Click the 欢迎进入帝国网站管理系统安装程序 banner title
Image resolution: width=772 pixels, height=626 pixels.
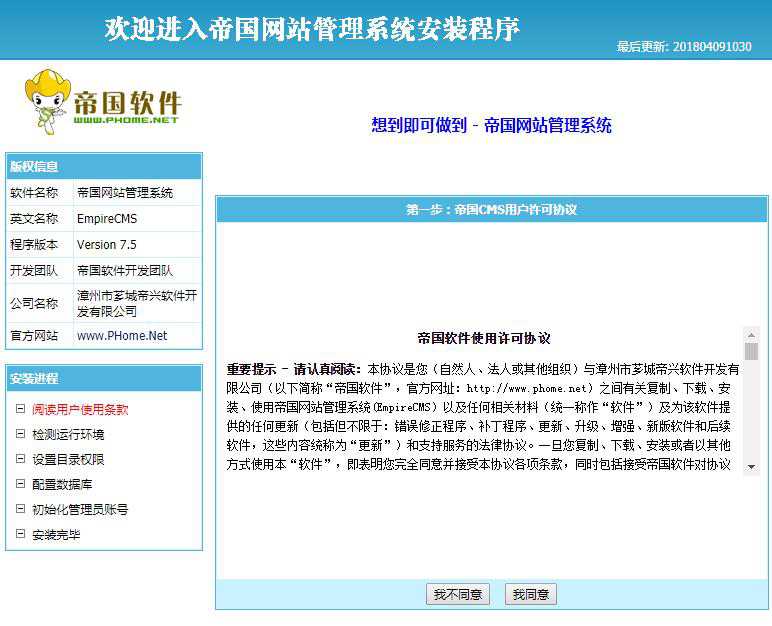[x=312, y=29]
